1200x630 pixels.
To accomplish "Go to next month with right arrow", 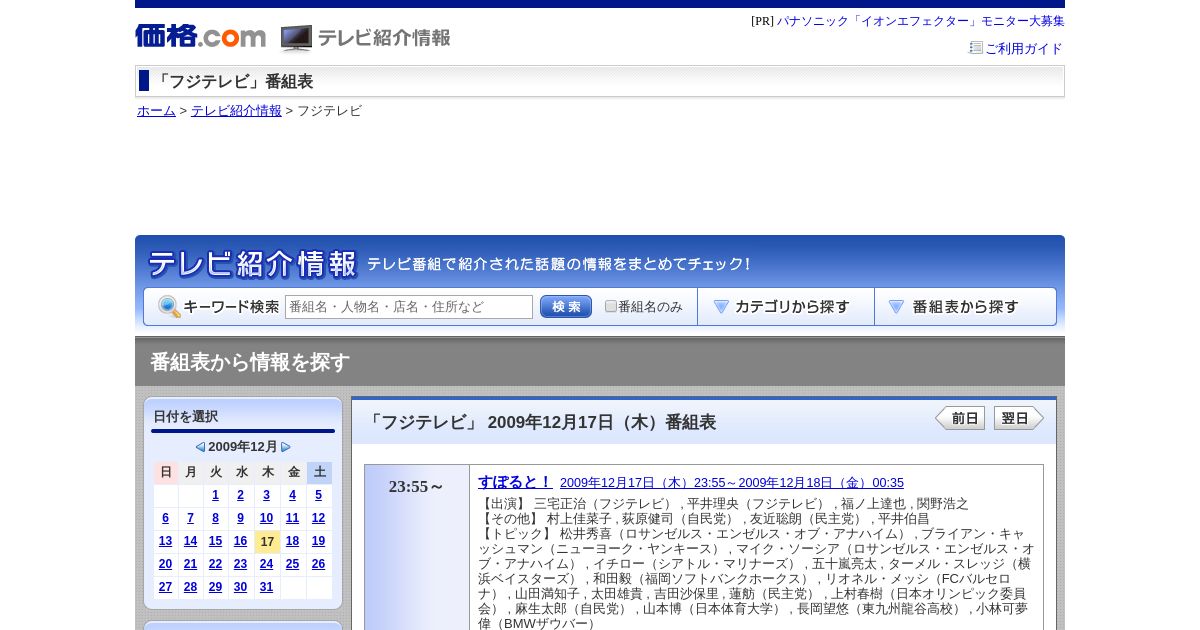I will click(286, 447).
